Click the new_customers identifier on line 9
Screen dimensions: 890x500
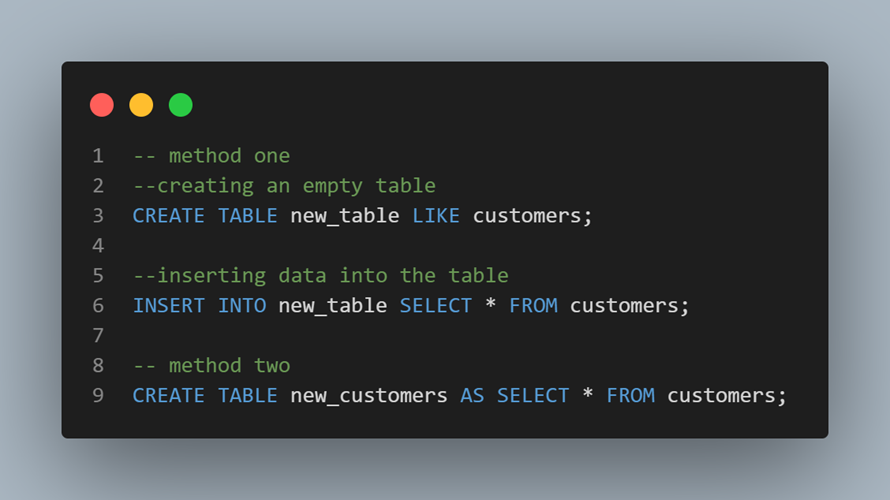(369, 396)
